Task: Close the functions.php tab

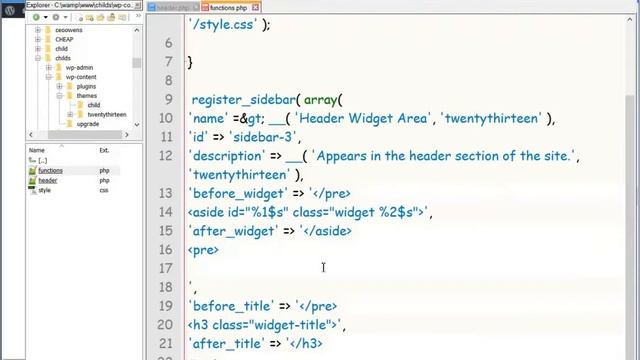Action: [x=255, y=7]
